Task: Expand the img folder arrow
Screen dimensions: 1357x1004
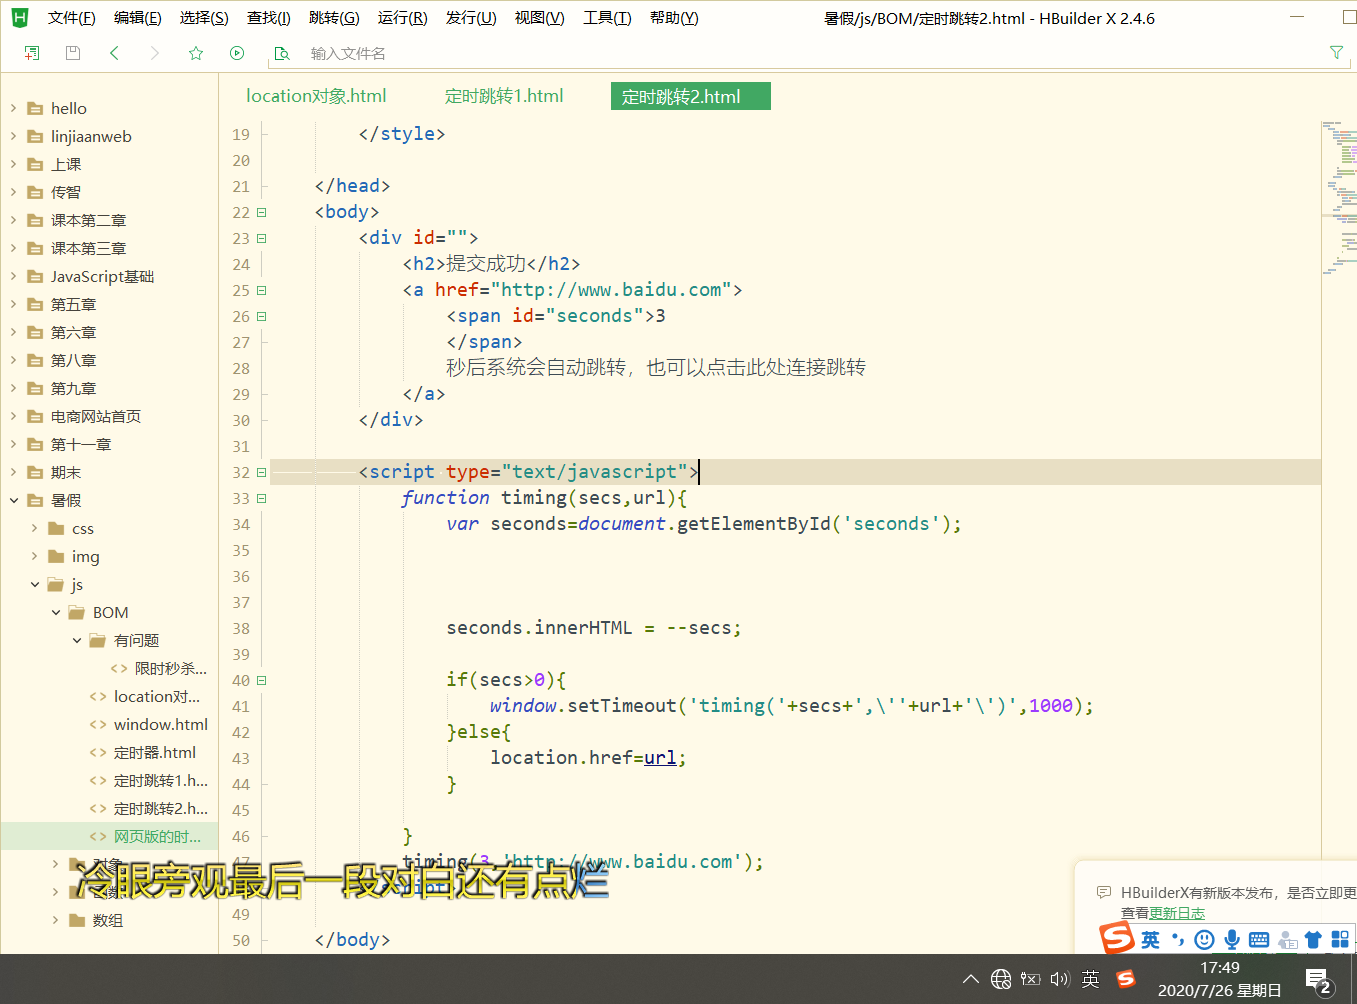Action: click(34, 556)
